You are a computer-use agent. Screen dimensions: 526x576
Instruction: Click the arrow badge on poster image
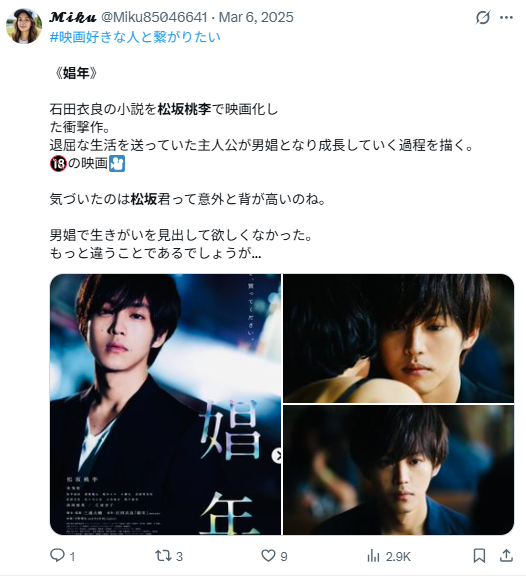[277, 456]
